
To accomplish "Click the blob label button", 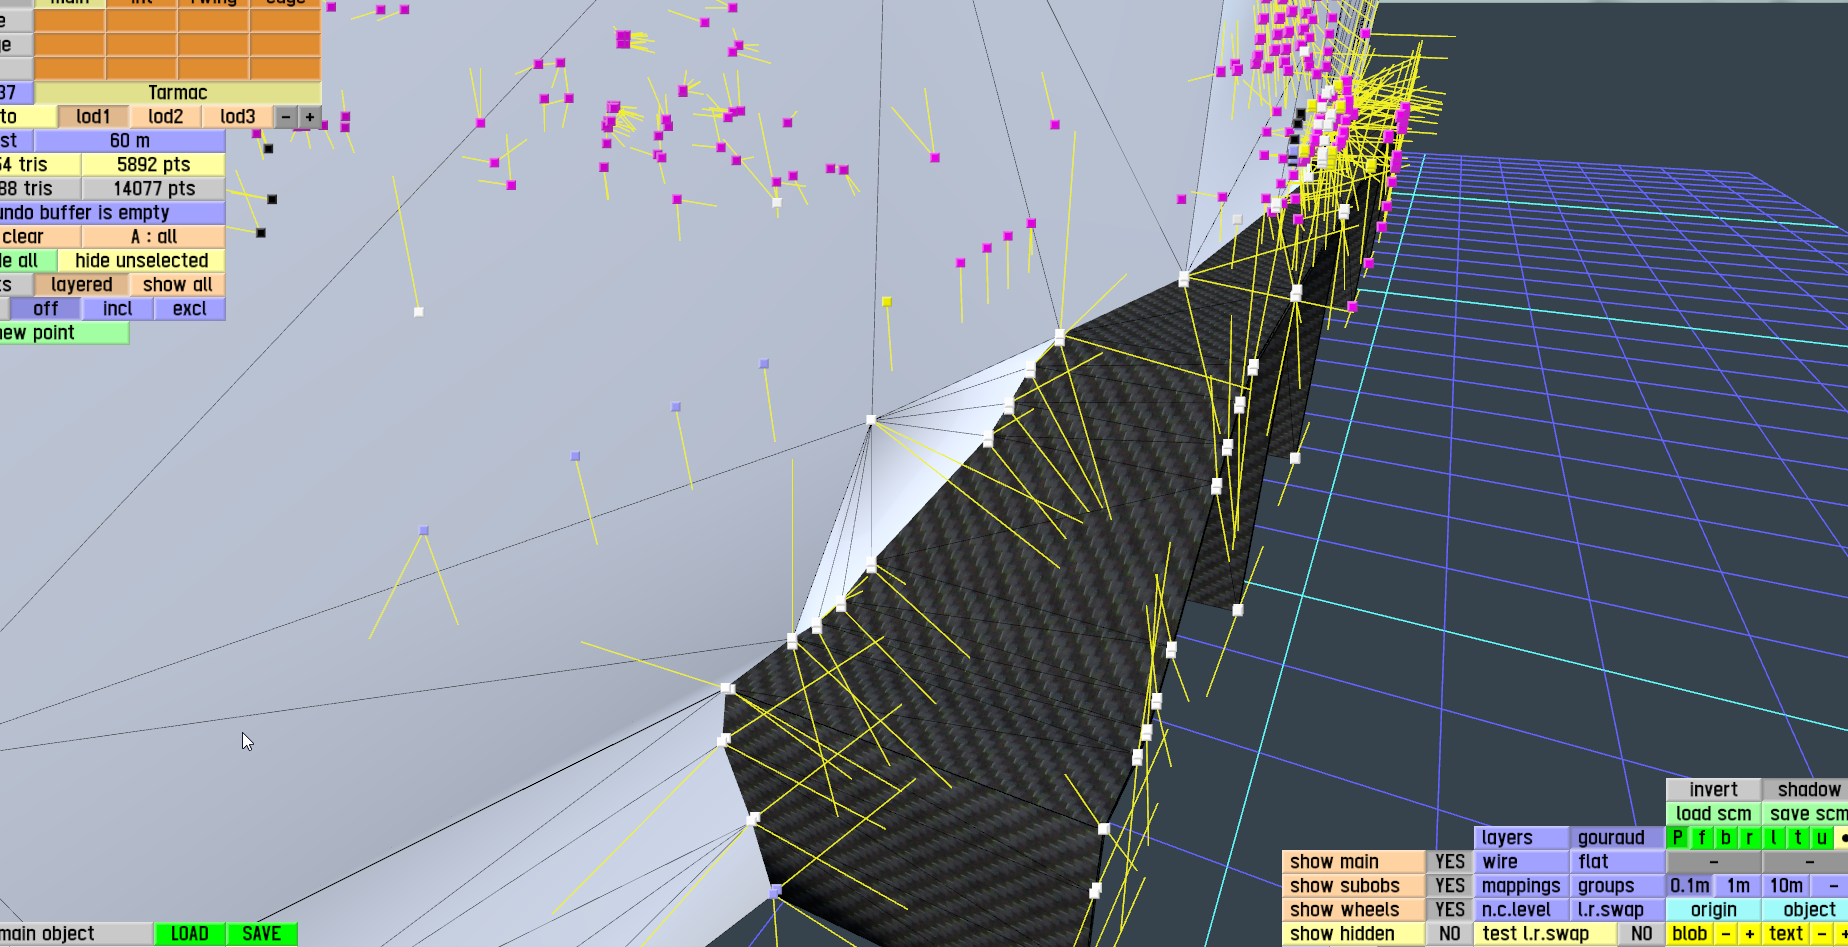I will pyautogui.click(x=1690, y=934).
